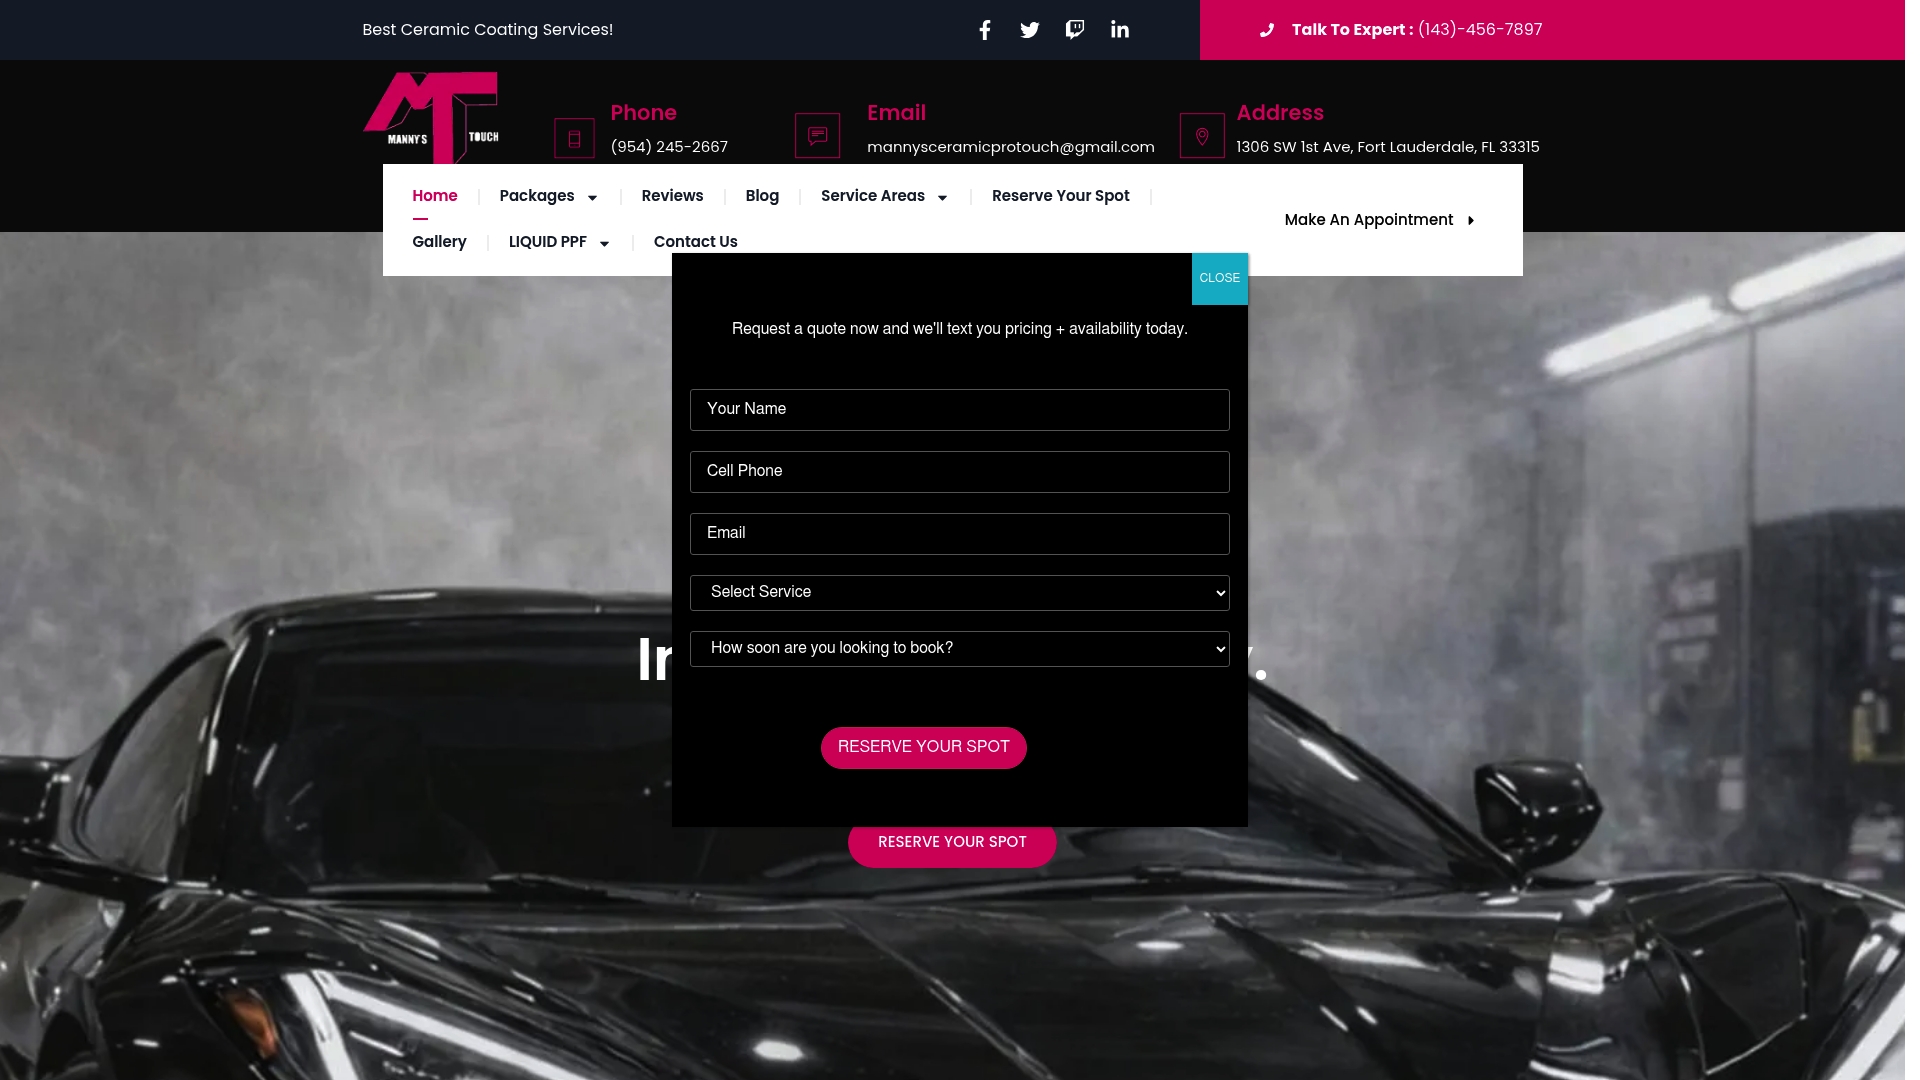Open the Gallery menu item
The height and width of the screenshot is (1080, 1920).
coord(439,242)
